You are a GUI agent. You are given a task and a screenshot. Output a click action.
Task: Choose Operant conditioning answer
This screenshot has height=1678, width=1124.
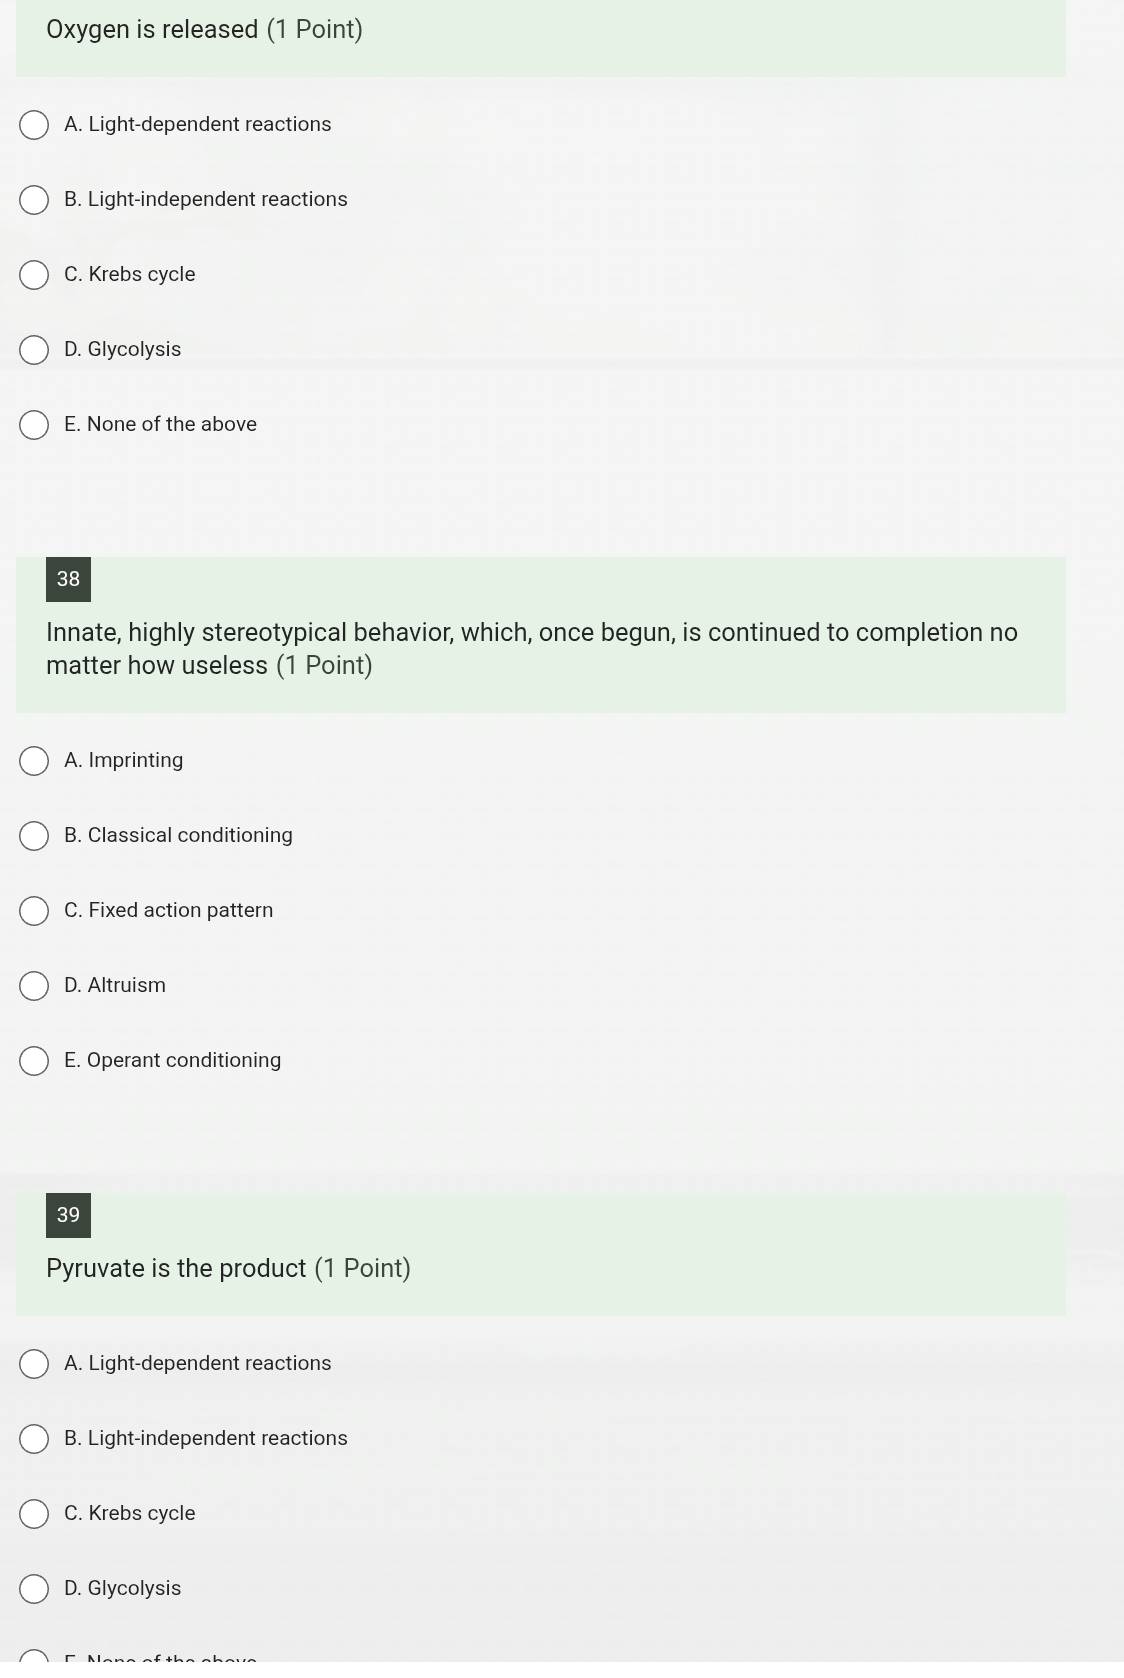pos(34,1061)
